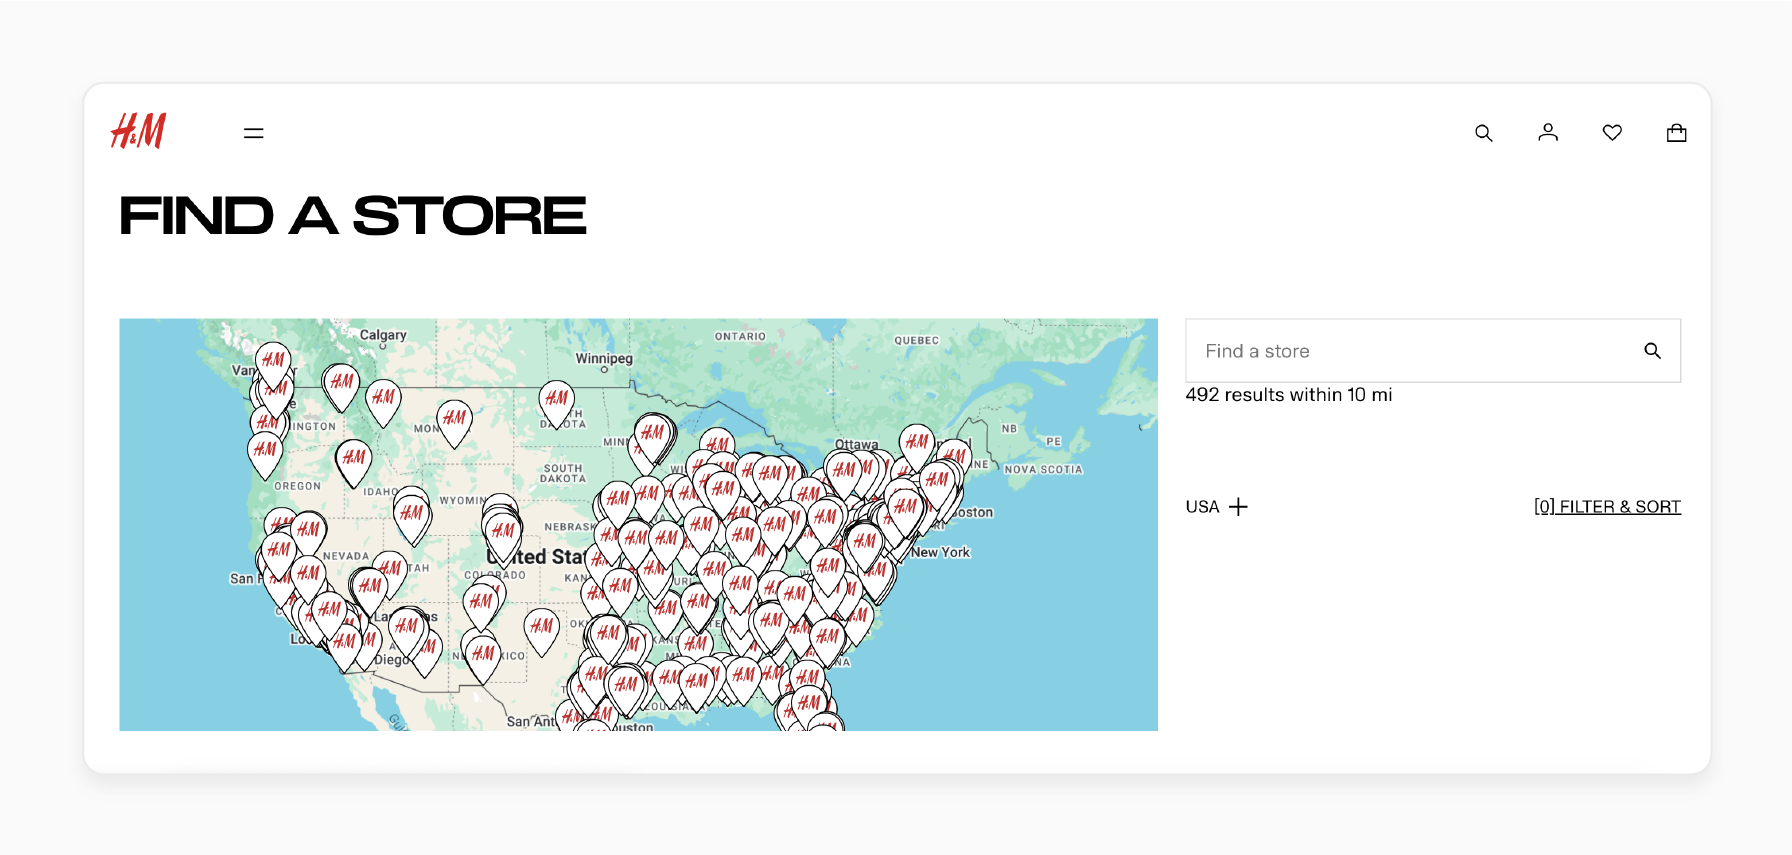
Task: Submit store search magnifier button
Action: (x=1653, y=351)
